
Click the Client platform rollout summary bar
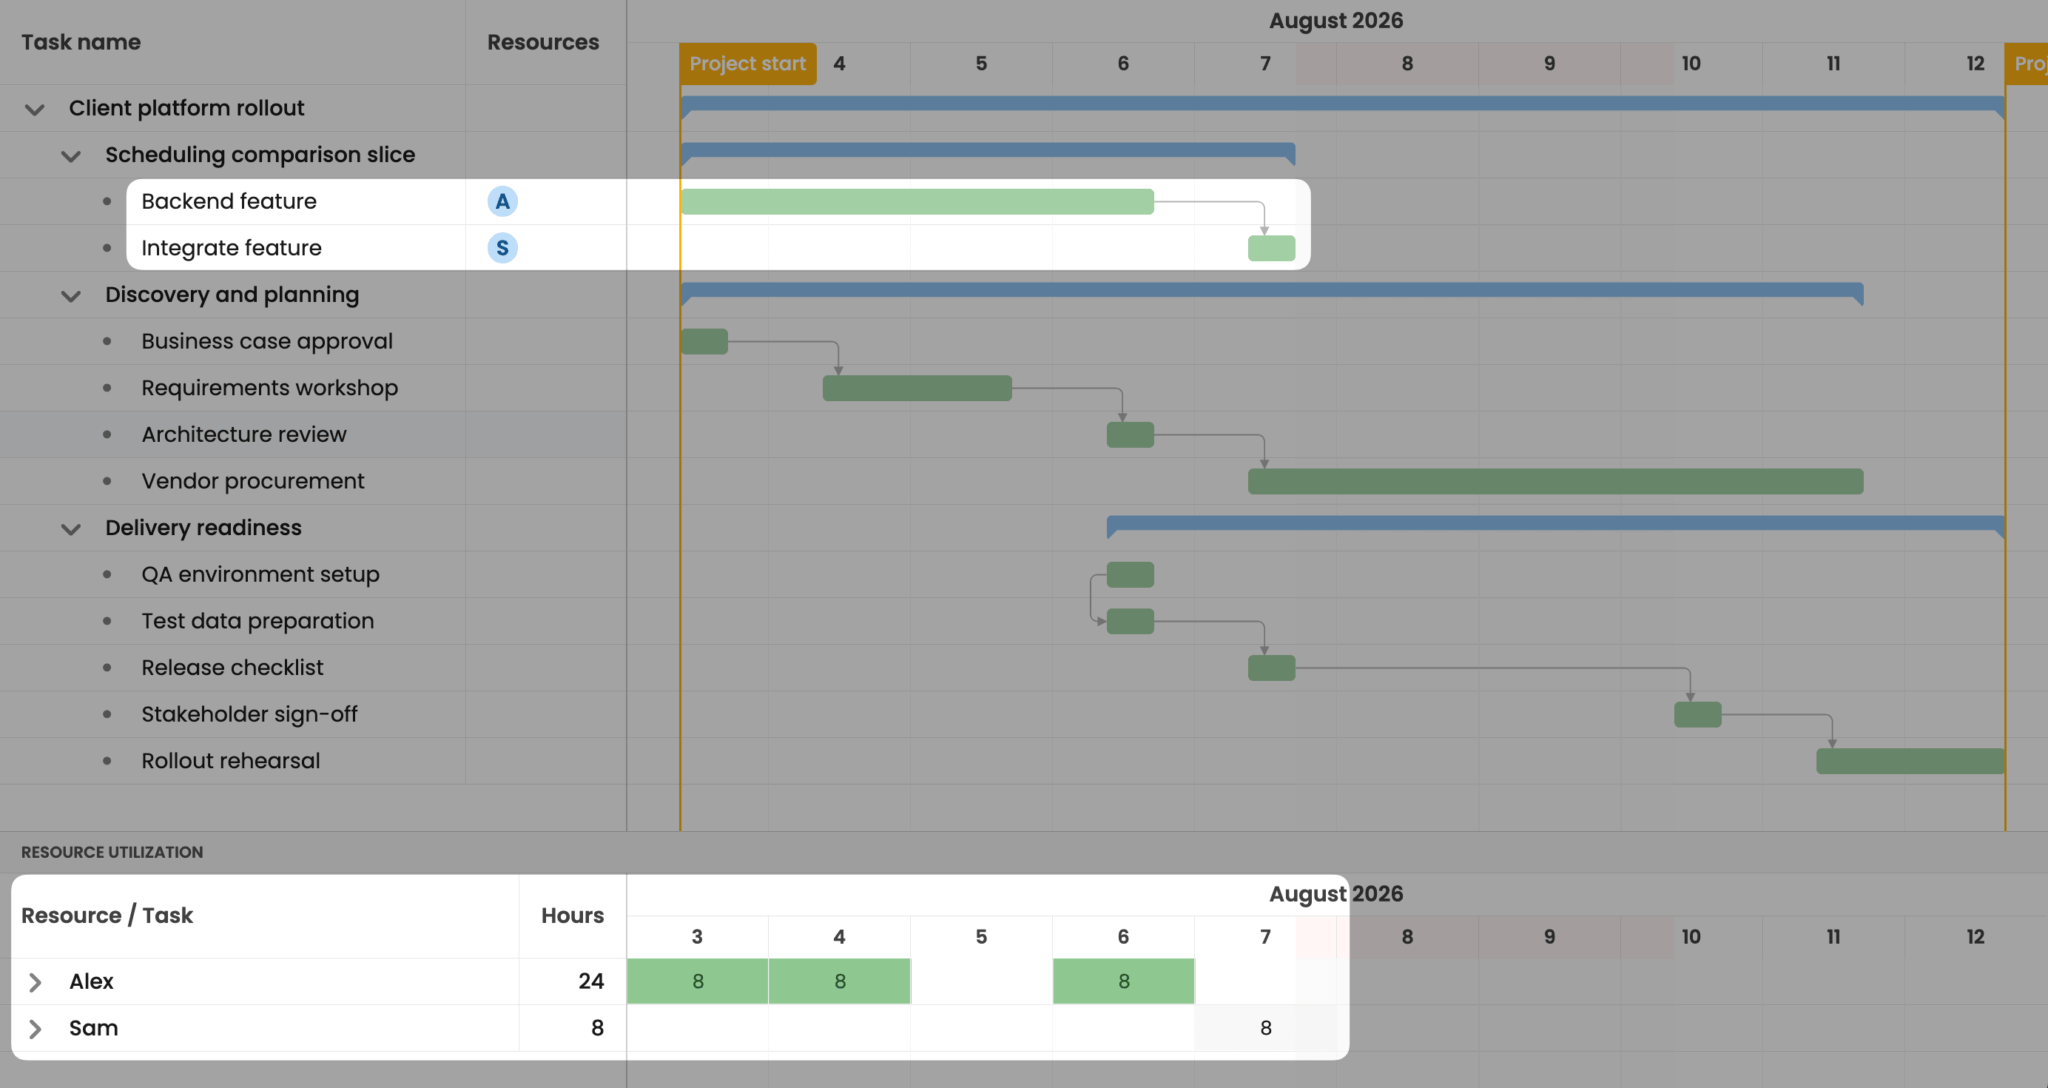(x=1342, y=104)
